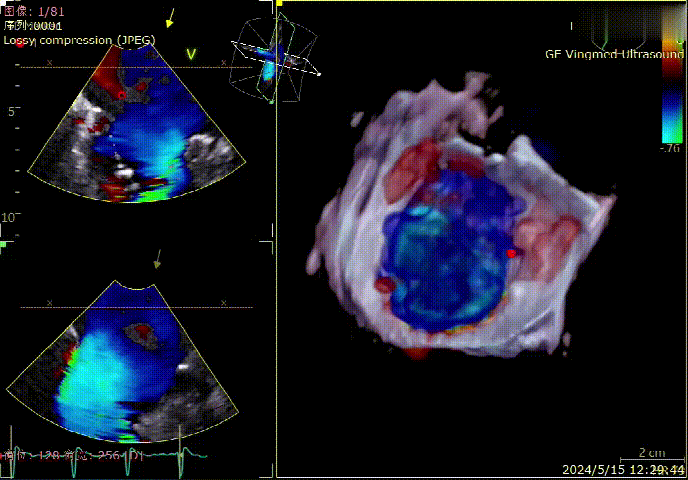The height and width of the screenshot is (480, 688).
Task: Click right x marker on bottom dashed line
Action: [224, 302]
